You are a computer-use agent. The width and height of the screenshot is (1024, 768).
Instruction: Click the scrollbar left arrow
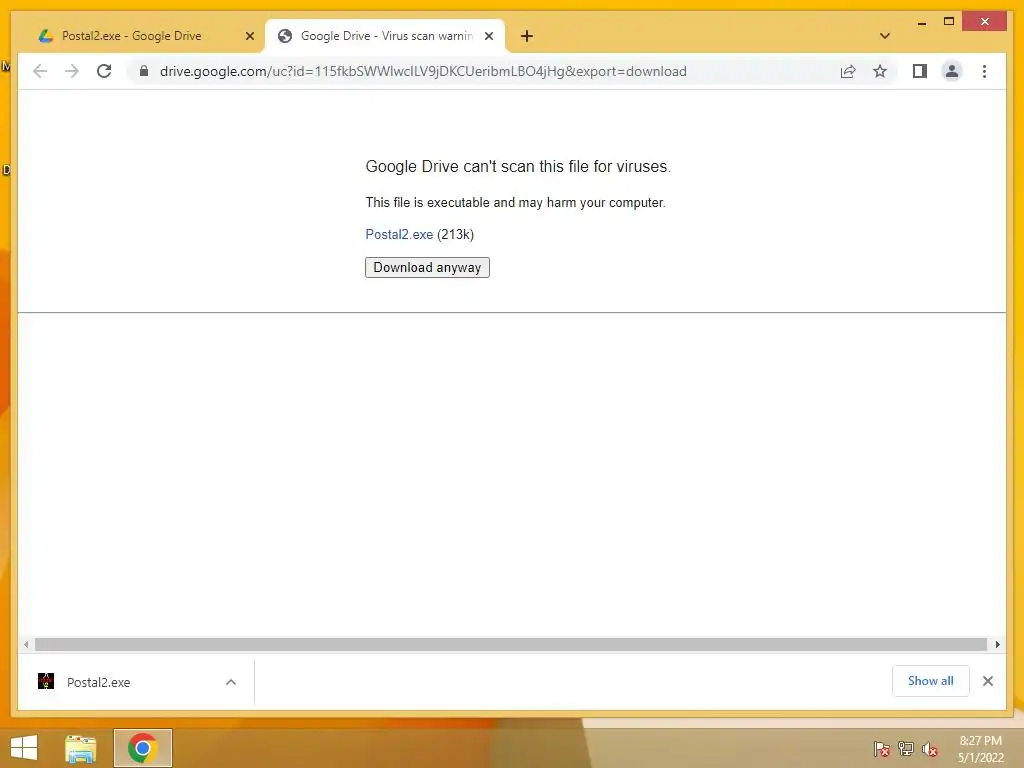click(x=25, y=645)
